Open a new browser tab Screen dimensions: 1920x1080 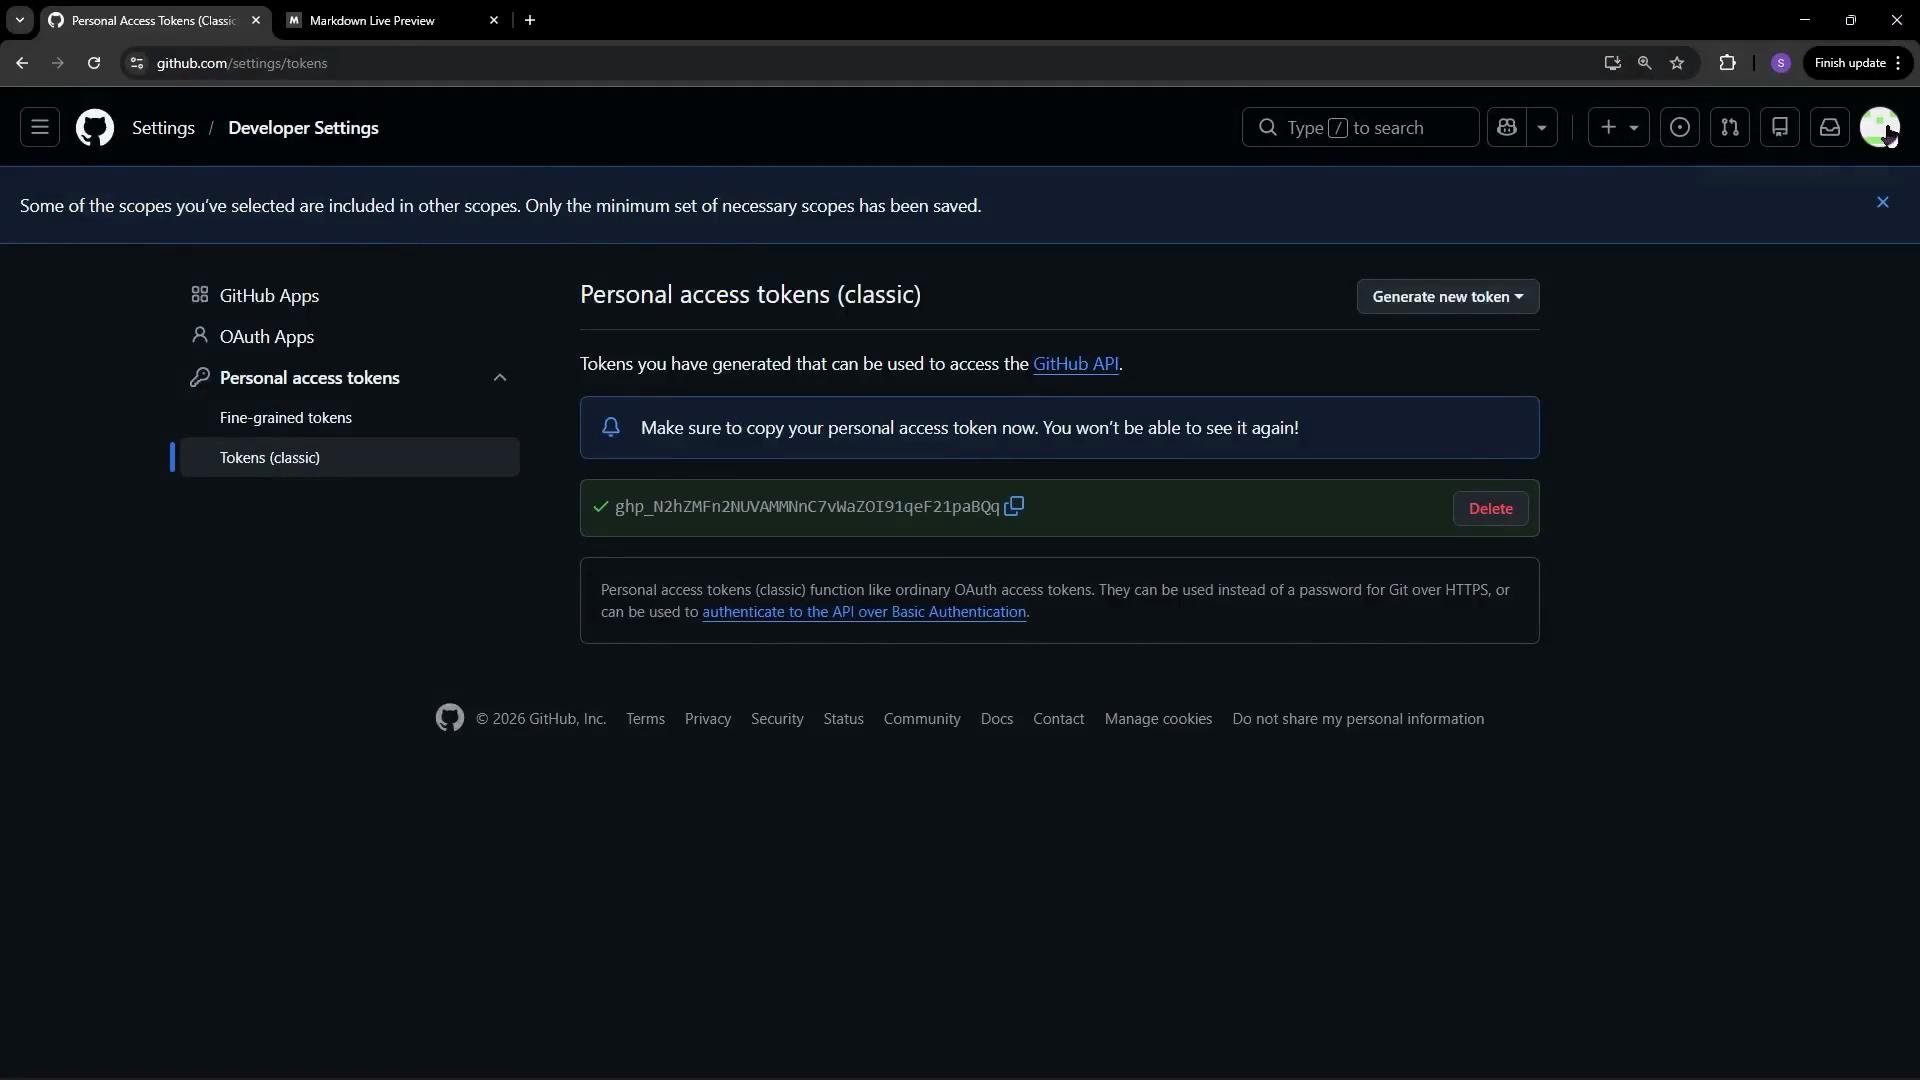pyautogui.click(x=530, y=20)
